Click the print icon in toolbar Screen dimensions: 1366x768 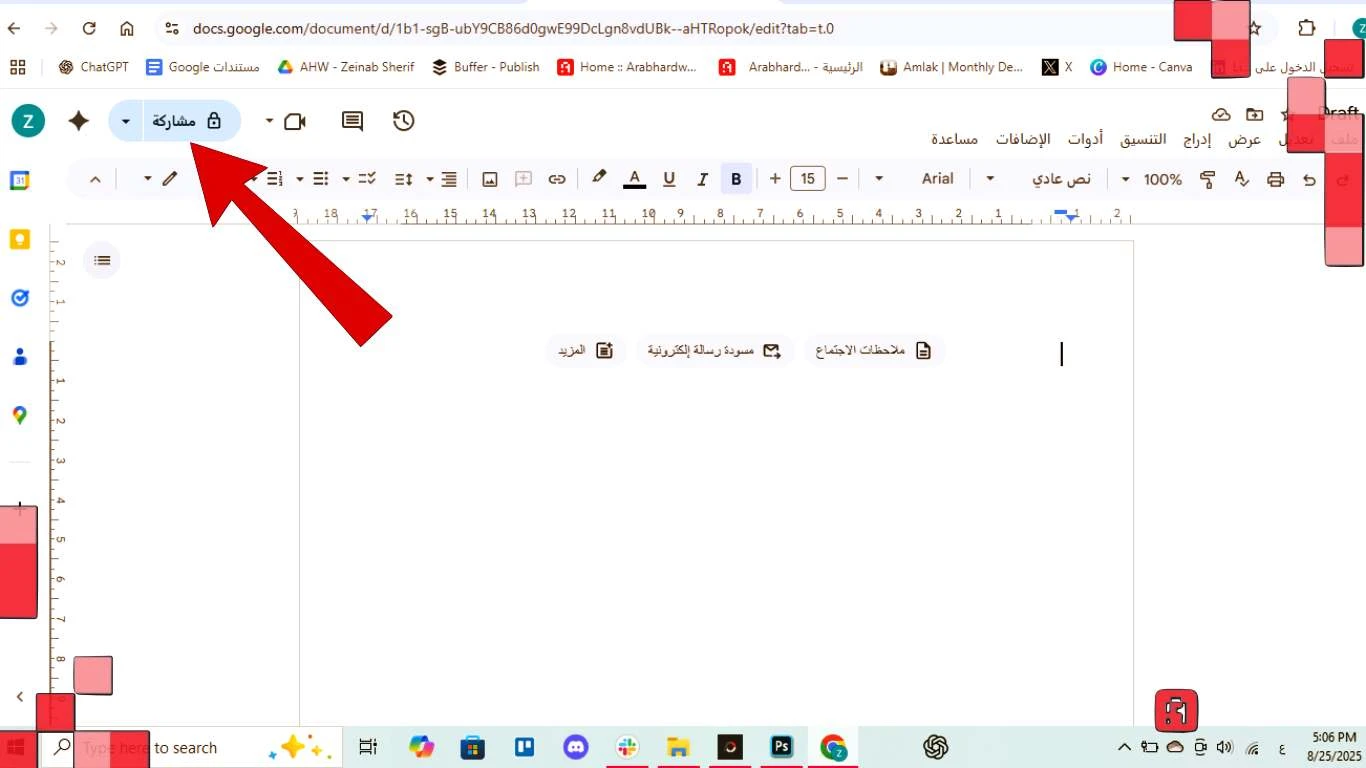click(1275, 179)
